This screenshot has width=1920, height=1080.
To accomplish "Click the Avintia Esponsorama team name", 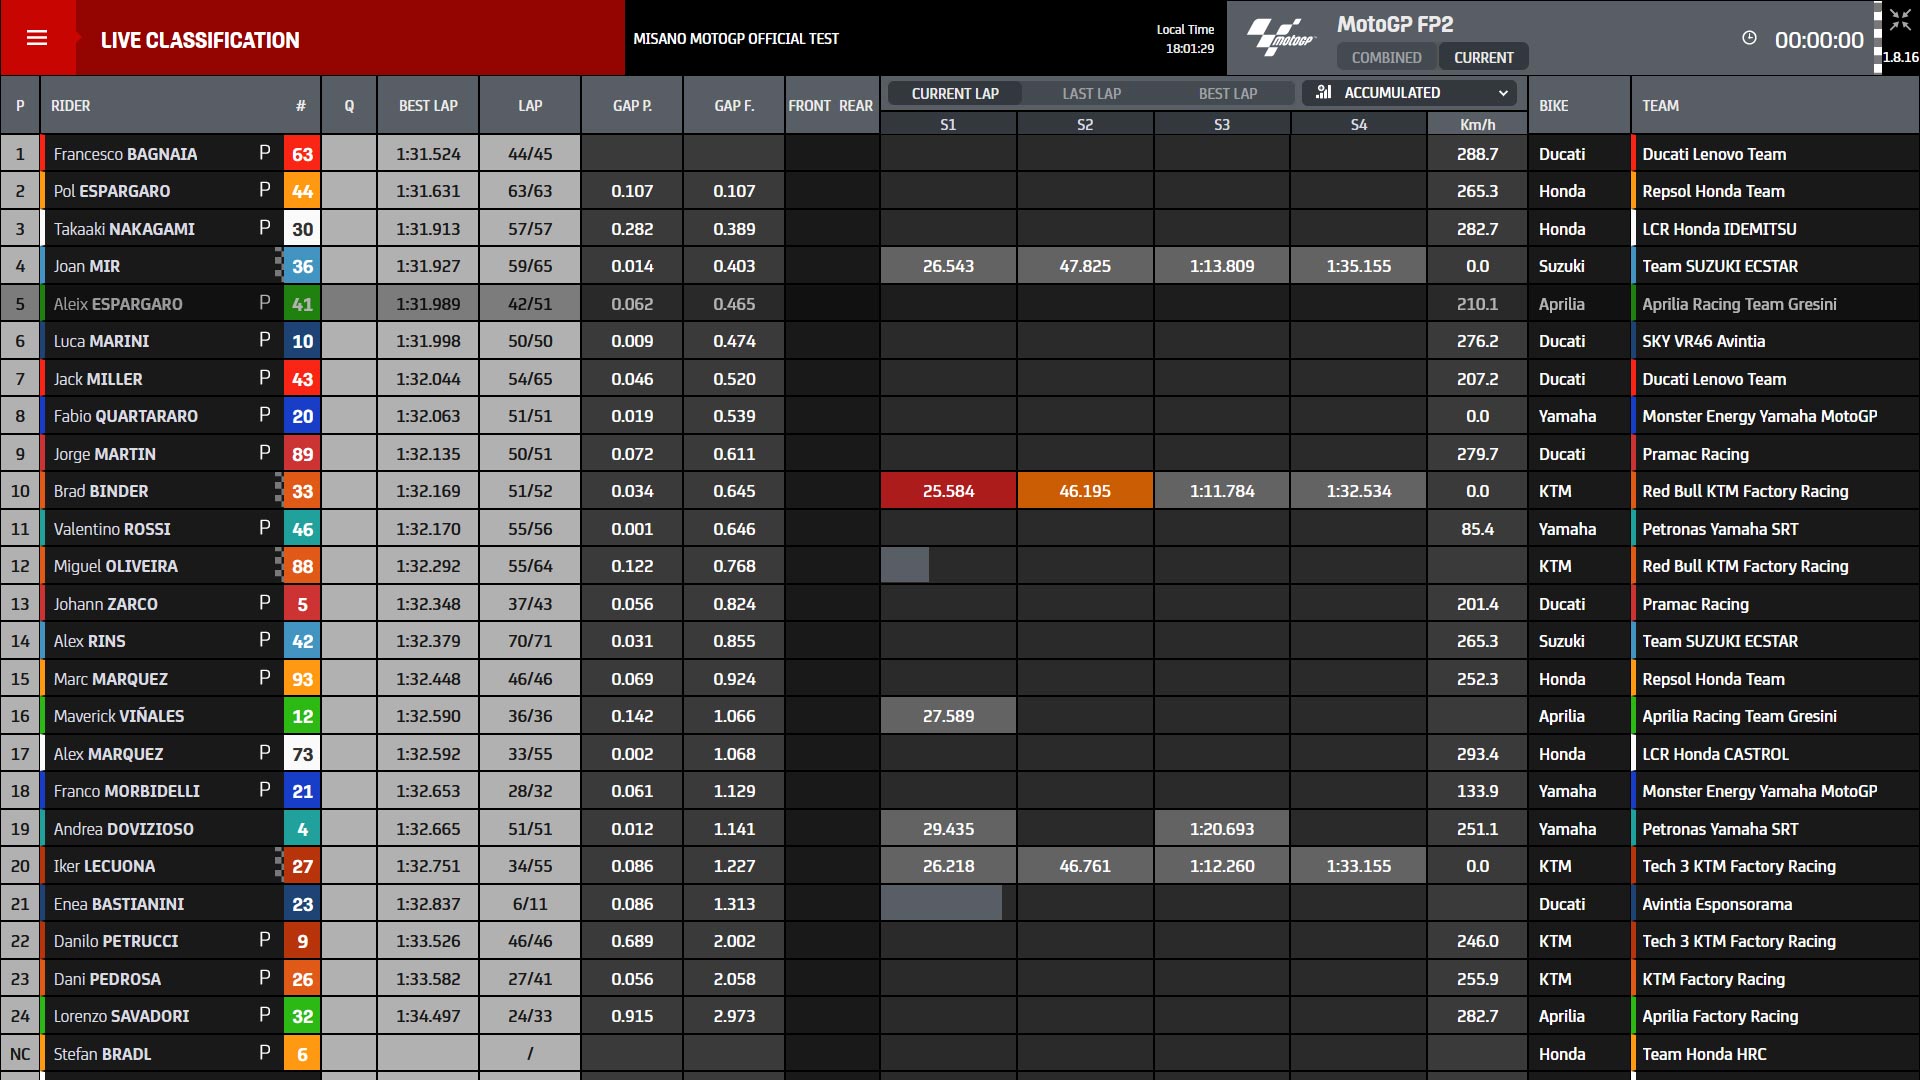I will (1717, 904).
